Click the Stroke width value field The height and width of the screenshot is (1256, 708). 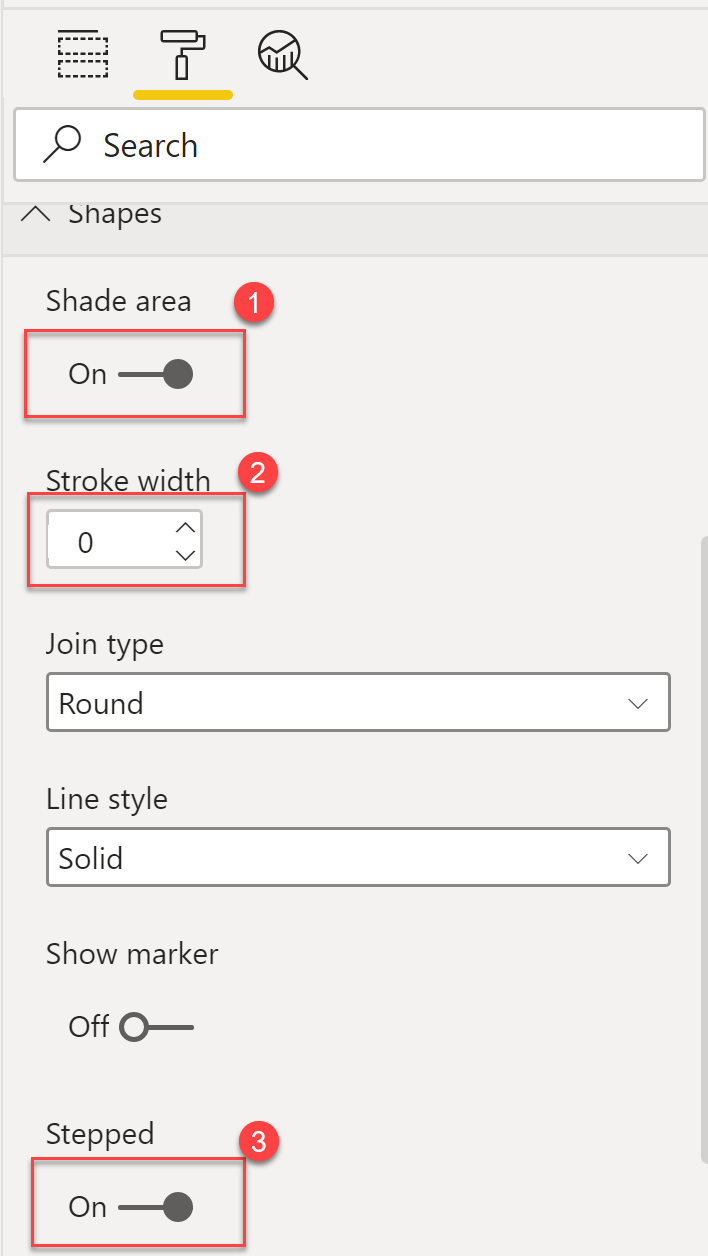[105, 542]
